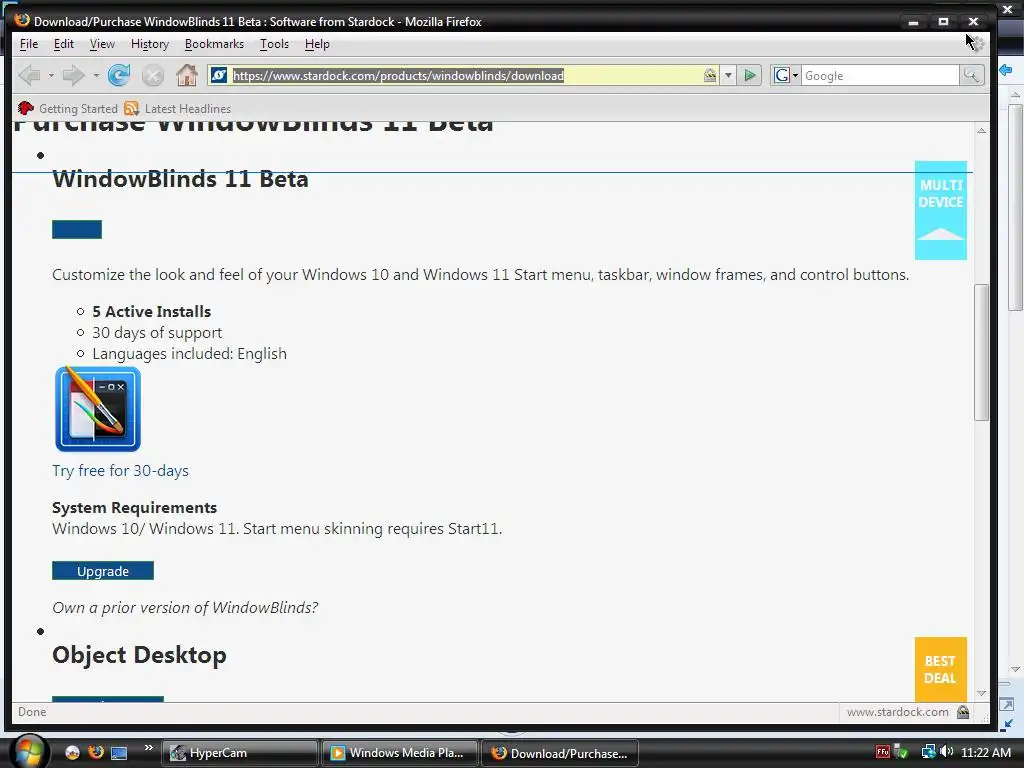Switch to Windows Media Player taskbar button
The height and width of the screenshot is (768, 1024).
tap(400, 753)
